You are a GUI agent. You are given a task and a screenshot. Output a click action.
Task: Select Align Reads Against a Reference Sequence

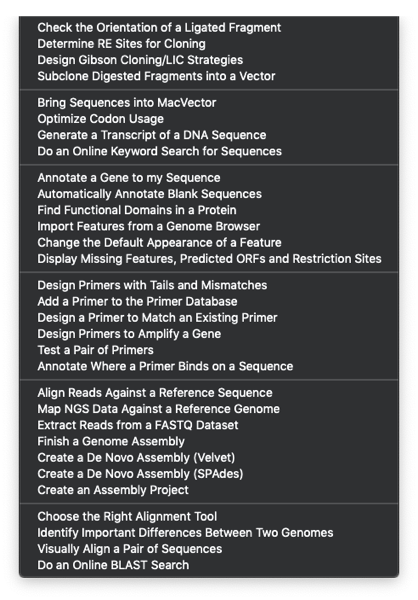point(209,393)
